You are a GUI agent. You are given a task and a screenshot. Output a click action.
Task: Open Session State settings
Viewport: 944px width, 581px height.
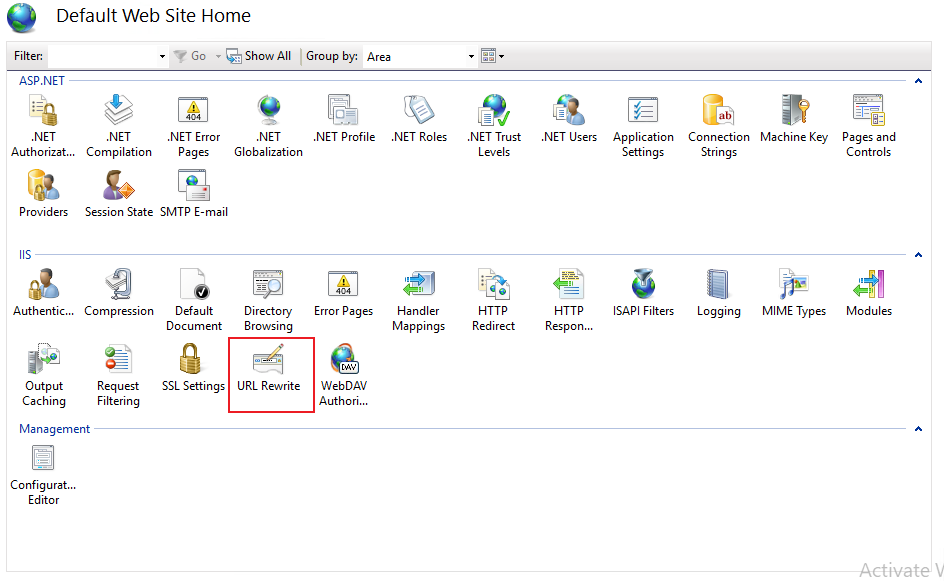(119, 194)
